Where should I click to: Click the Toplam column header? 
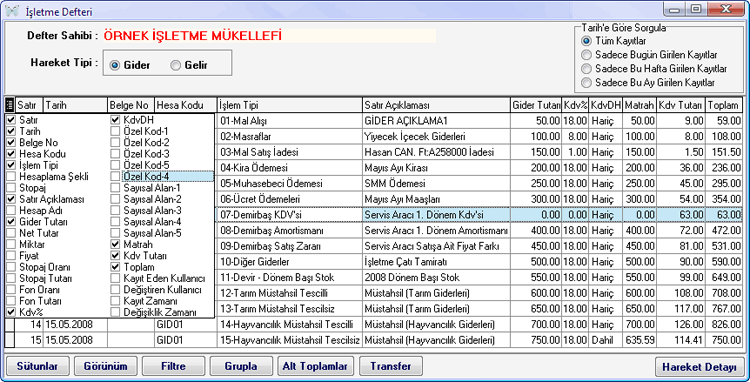click(723, 105)
